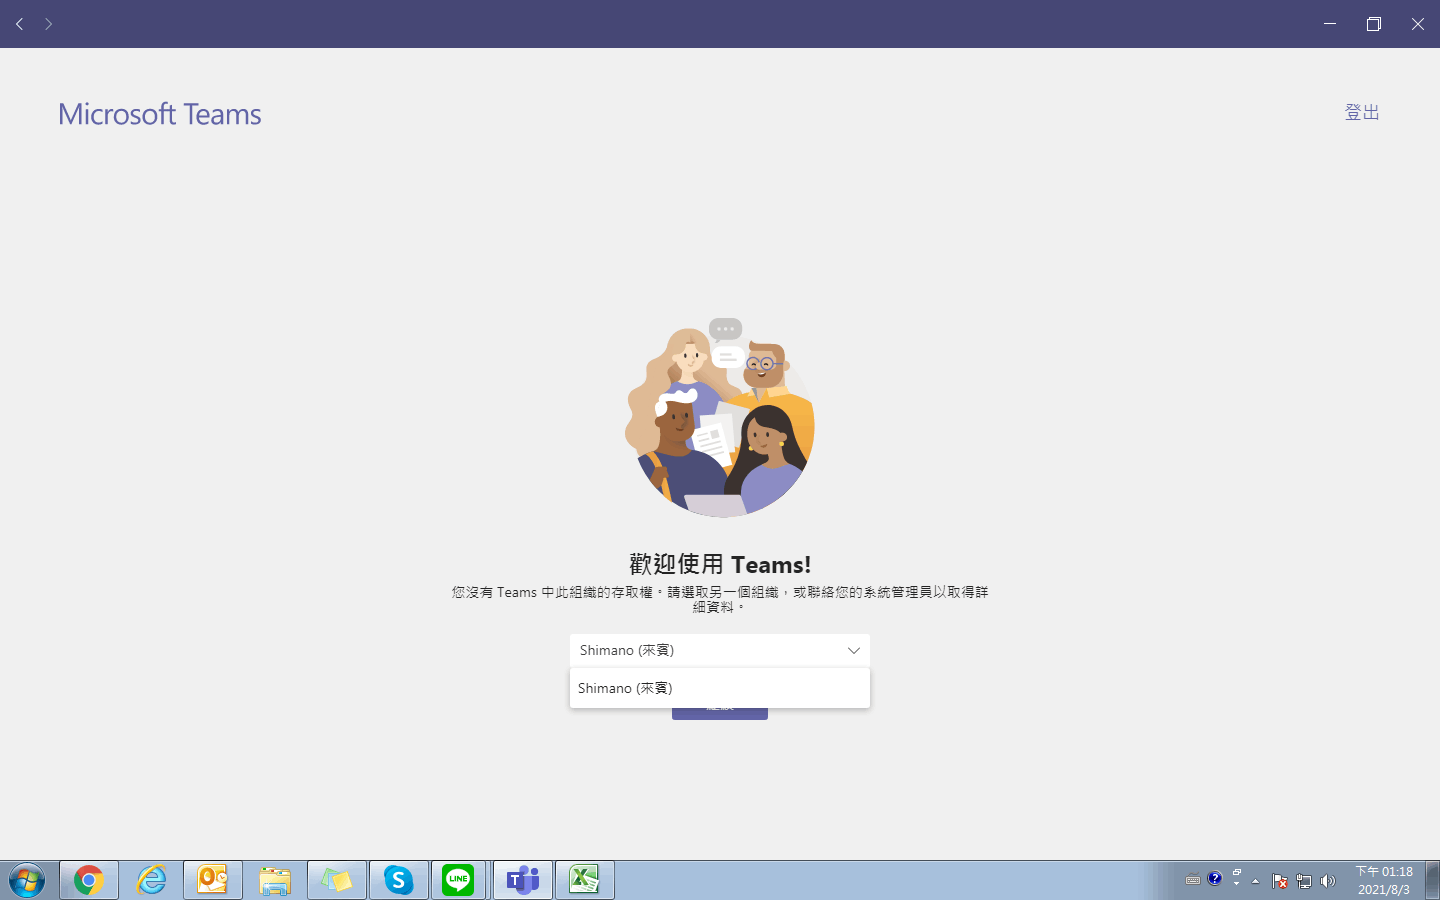Open the volume speaker control

coord(1328,881)
